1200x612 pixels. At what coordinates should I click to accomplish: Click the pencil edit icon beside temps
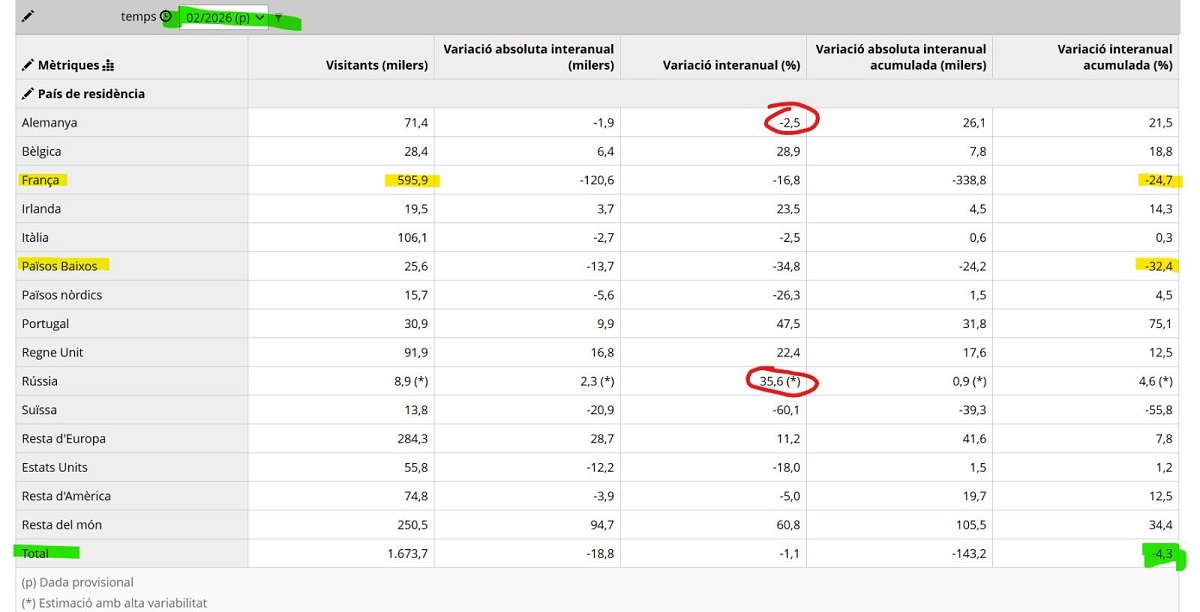(x=28, y=16)
